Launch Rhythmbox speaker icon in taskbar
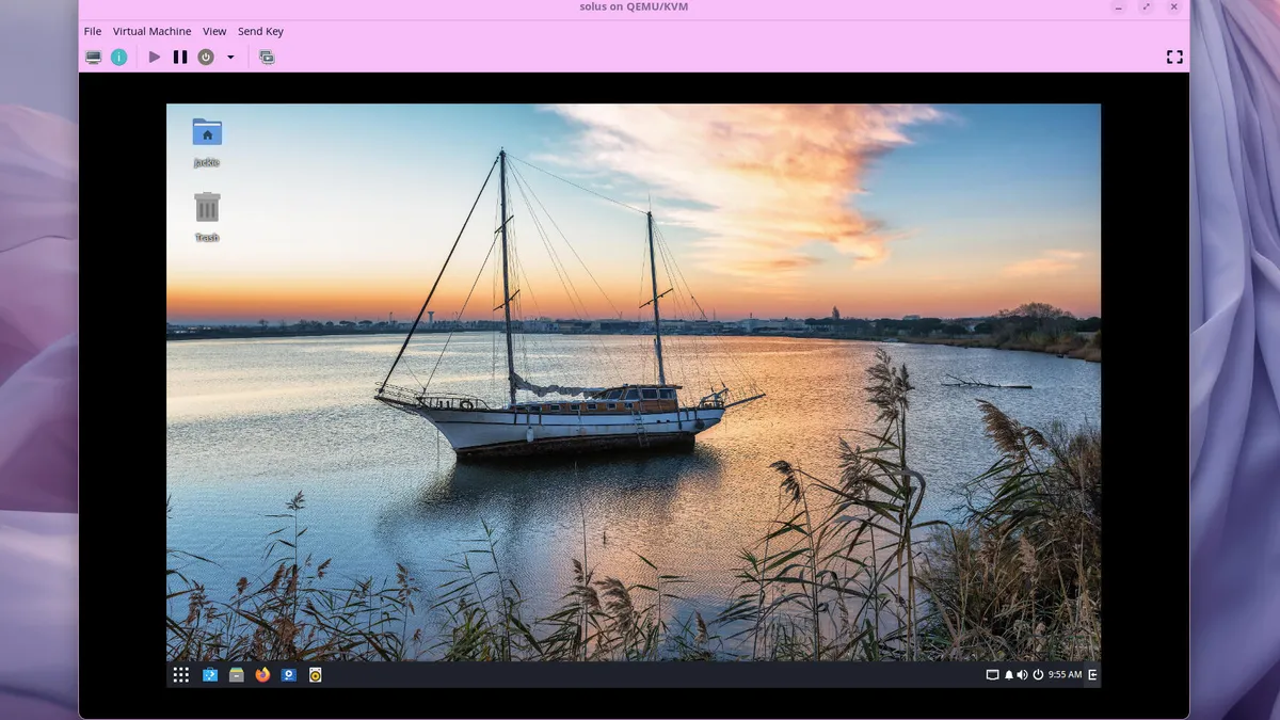This screenshot has width=1280, height=720. [315, 675]
